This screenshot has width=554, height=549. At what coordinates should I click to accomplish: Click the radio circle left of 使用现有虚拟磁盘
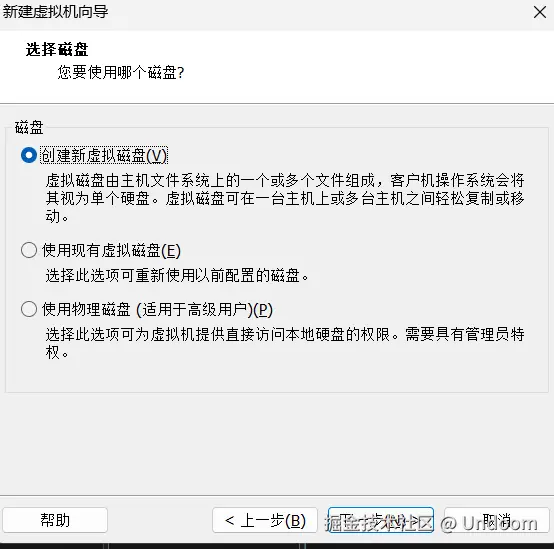(x=29, y=250)
